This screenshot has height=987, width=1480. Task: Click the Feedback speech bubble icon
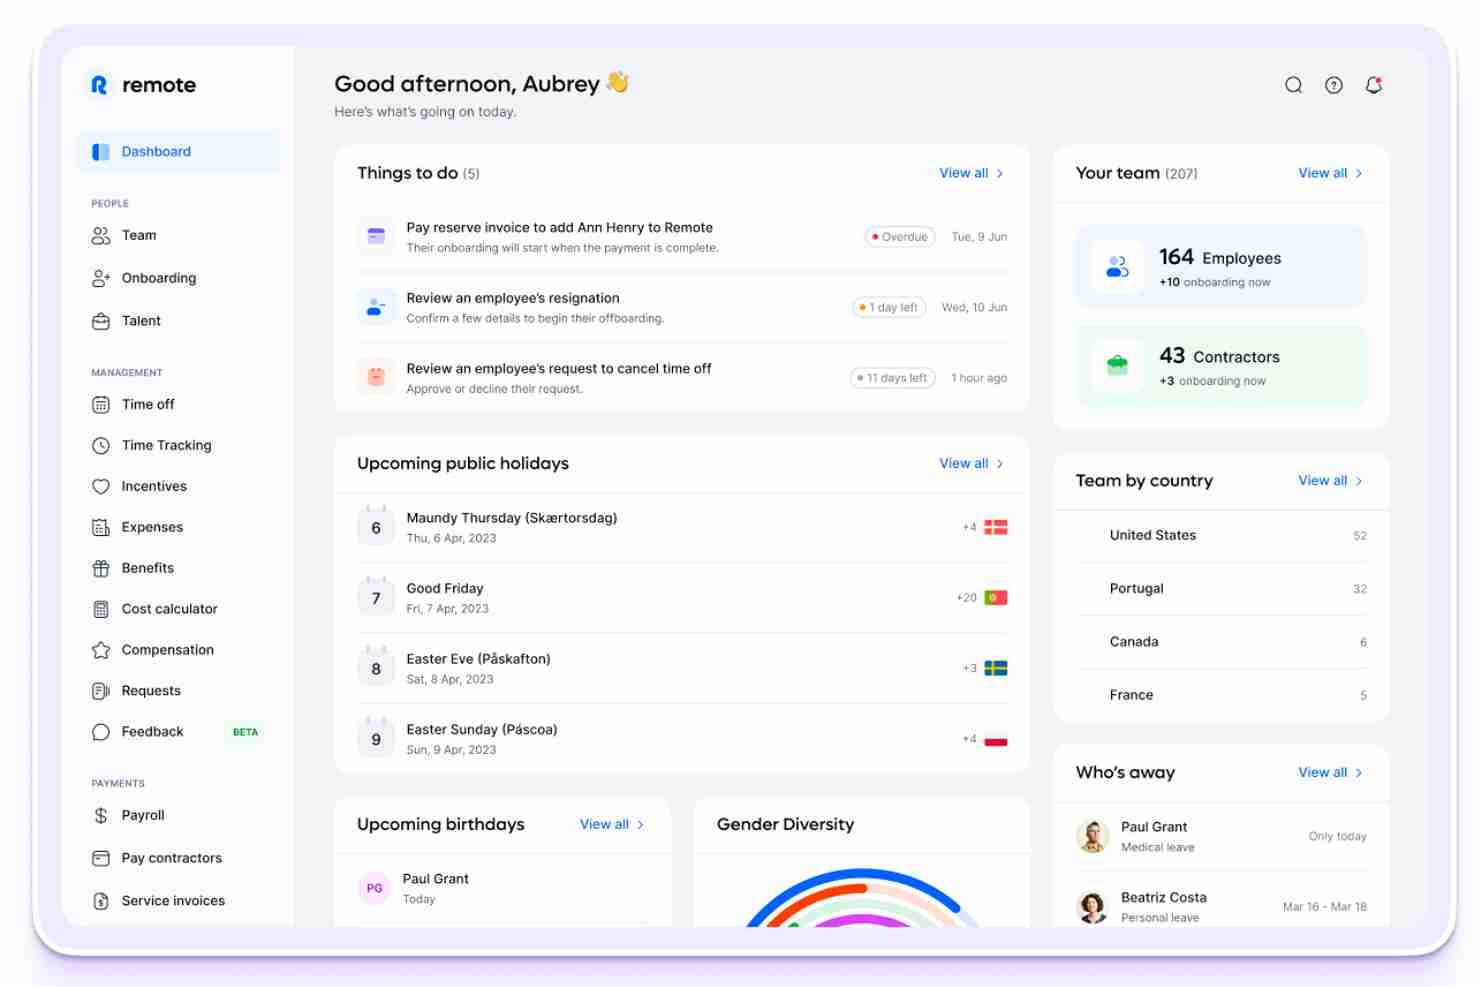[101, 732]
